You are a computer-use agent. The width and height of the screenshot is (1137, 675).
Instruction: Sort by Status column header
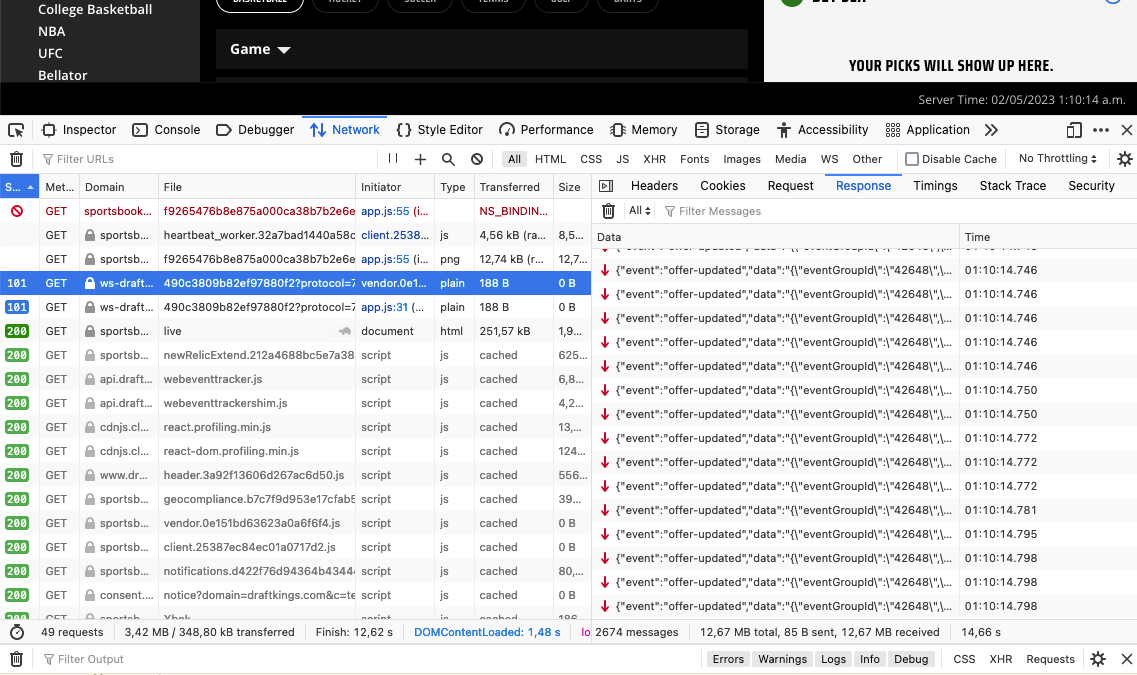pos(20,187)
